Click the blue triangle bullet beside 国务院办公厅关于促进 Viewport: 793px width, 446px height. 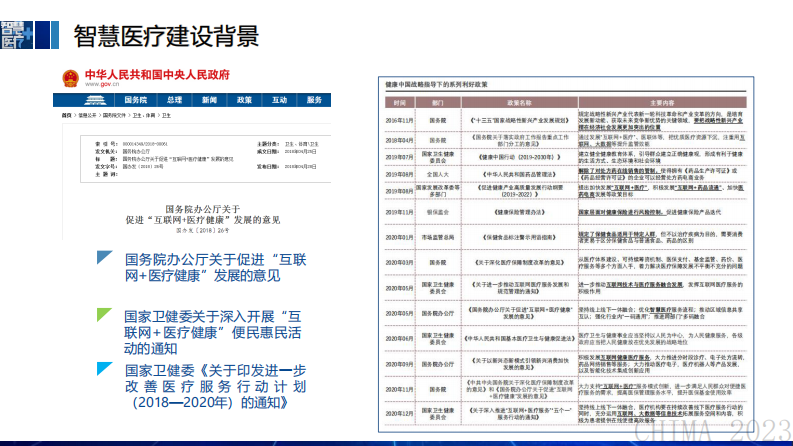click(104, 257)
